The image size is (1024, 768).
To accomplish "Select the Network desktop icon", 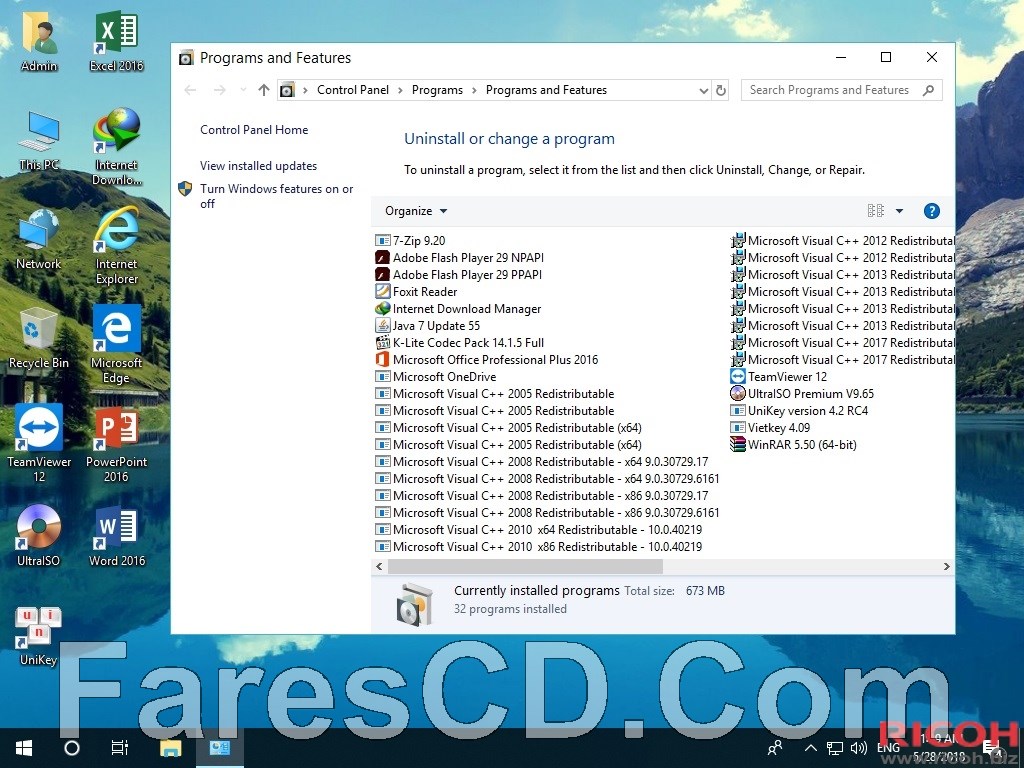I will pyautogui.click(x=39, y=239).
